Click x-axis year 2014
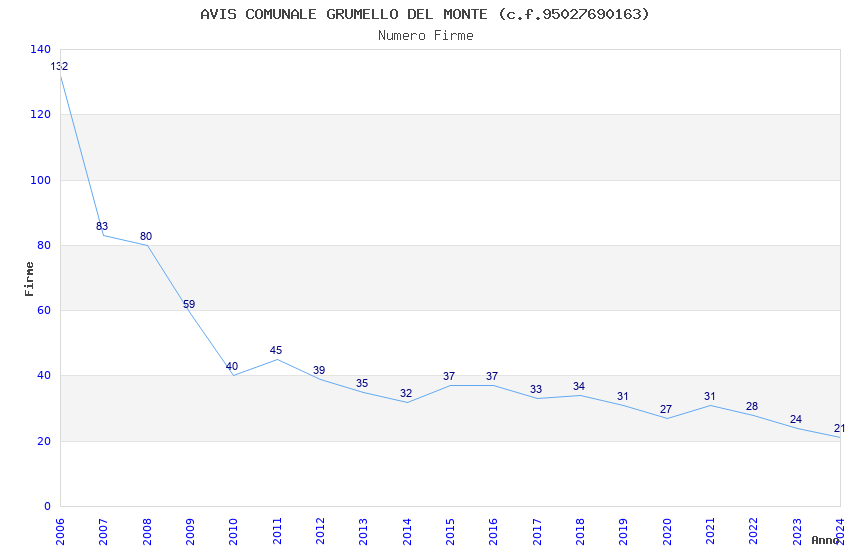Screen dimensions: 850x550 tap(407, 531)
